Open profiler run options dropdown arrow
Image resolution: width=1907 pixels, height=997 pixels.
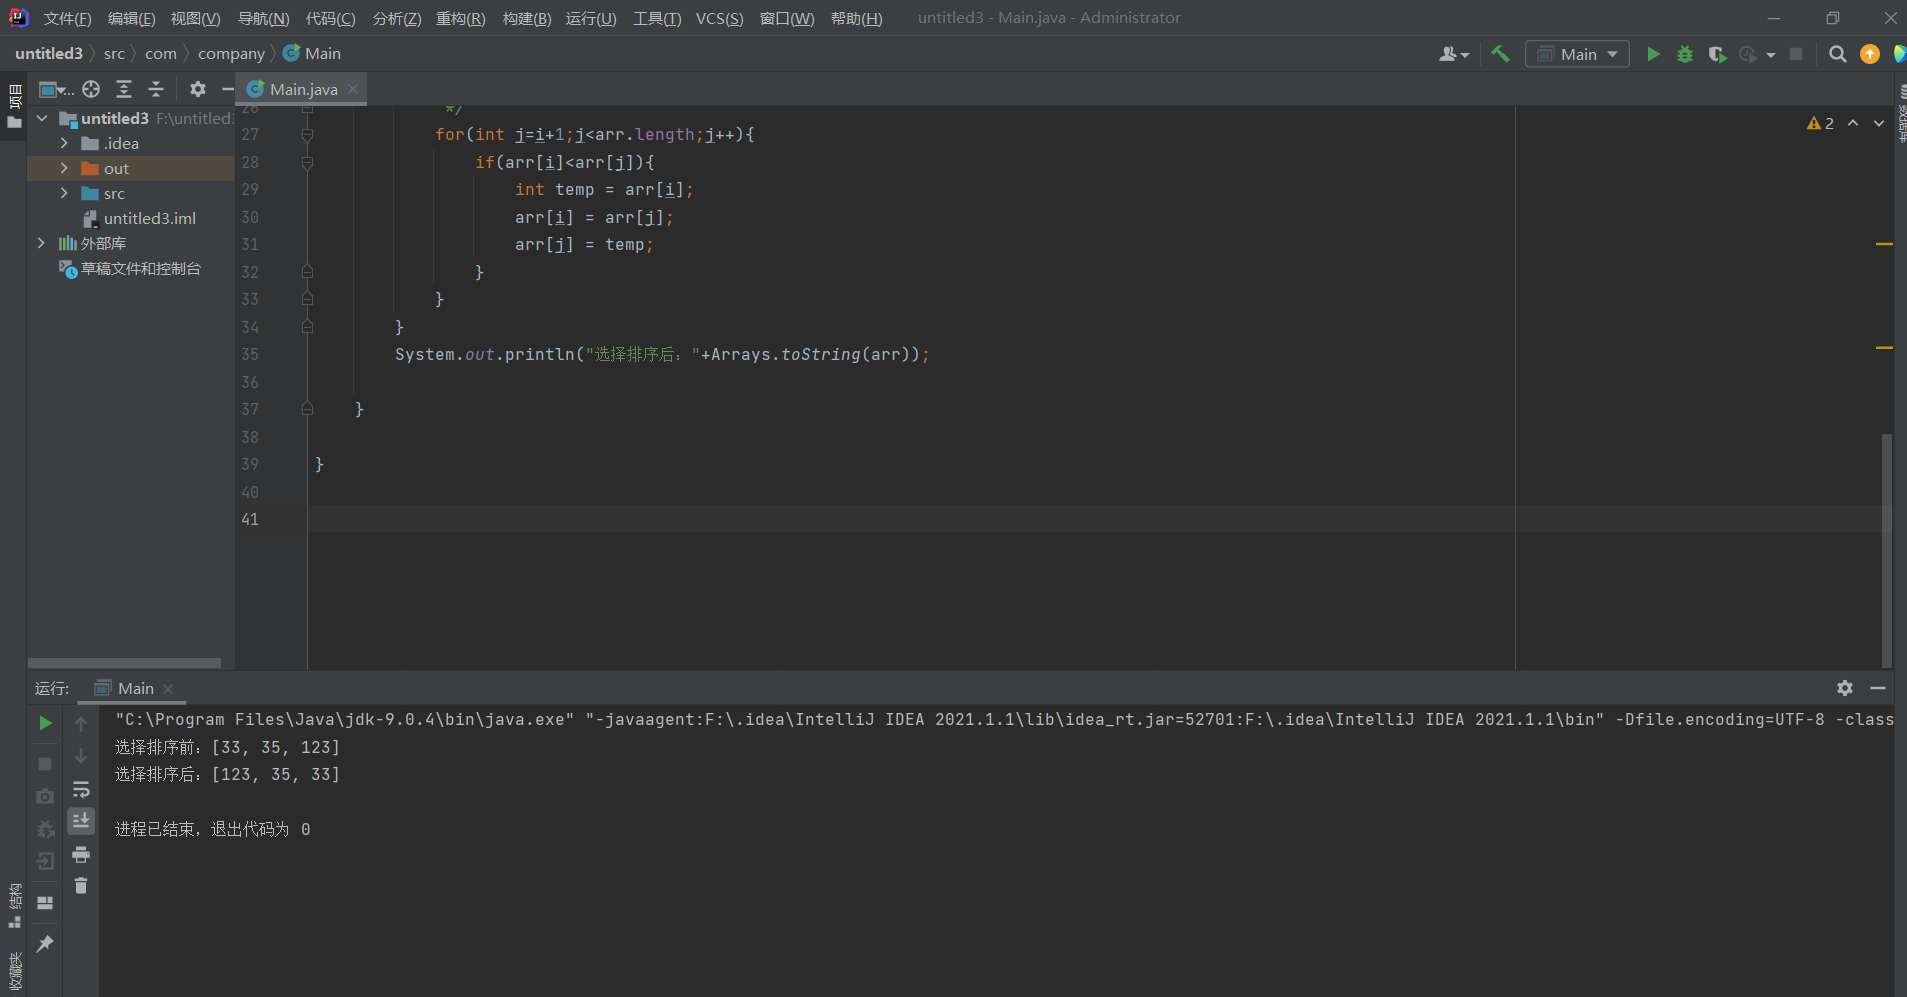[x=1771, y=55]
